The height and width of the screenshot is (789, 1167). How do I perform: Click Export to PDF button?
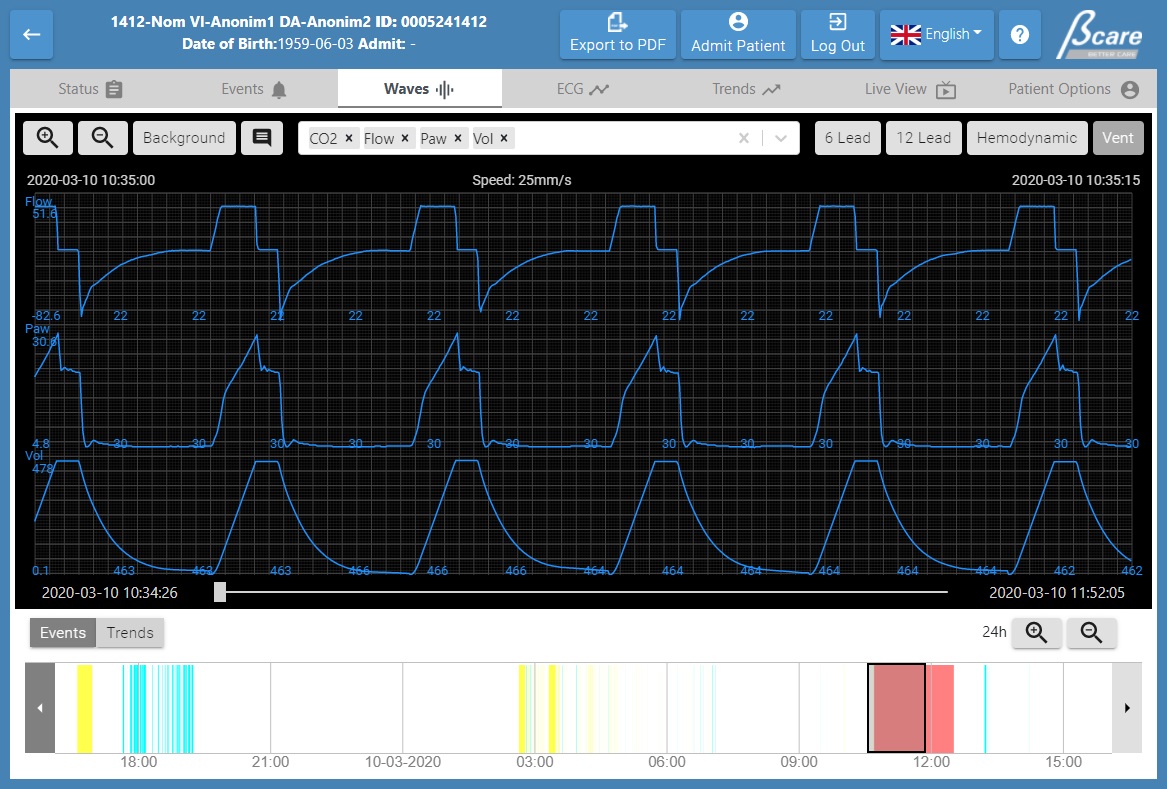[617, 35]
